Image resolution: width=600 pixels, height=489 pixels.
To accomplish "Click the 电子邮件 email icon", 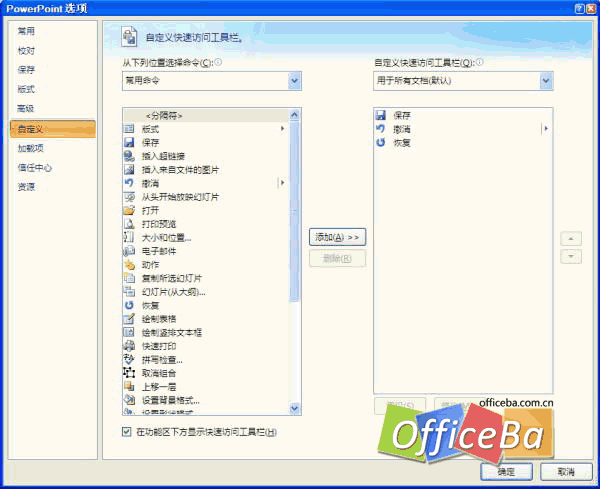I will click(129, 251).
